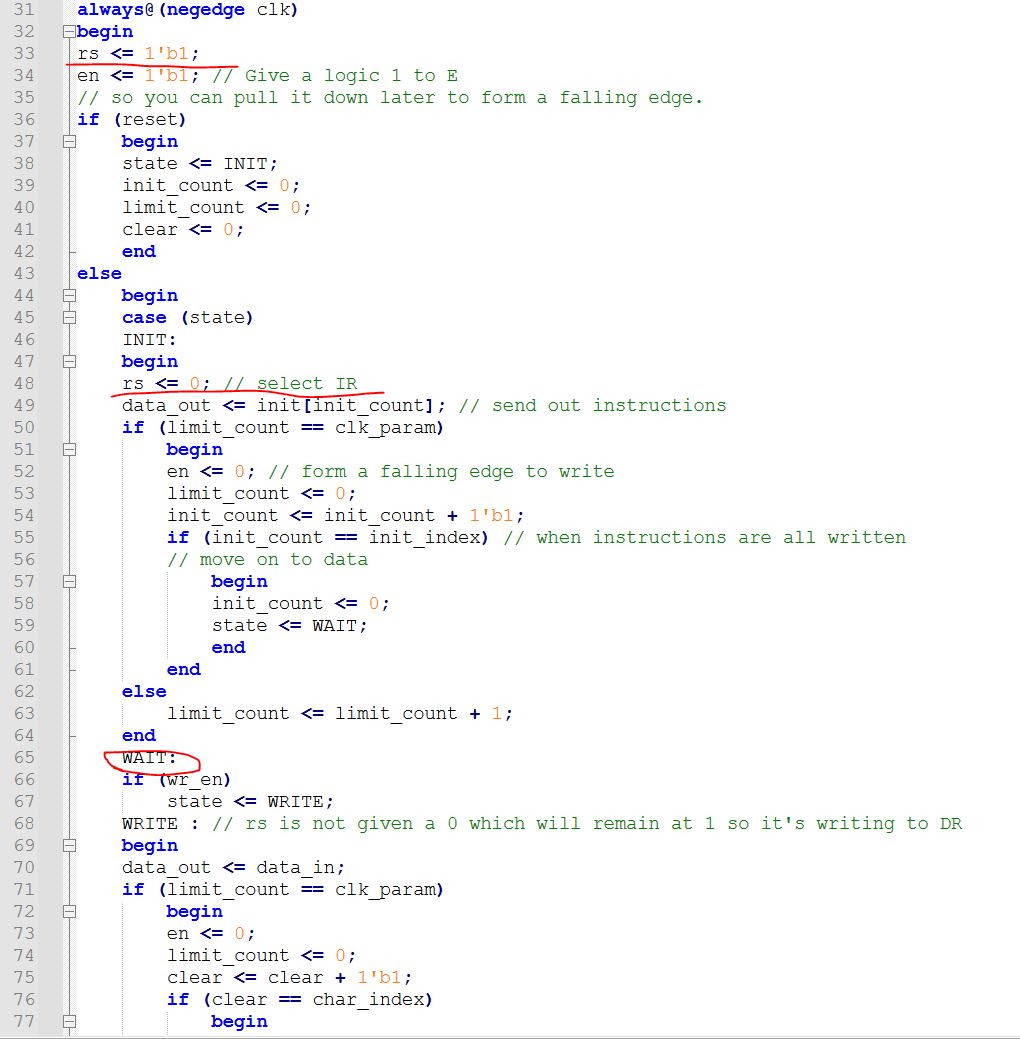Click line number 65 in the margin

(24, 758)
